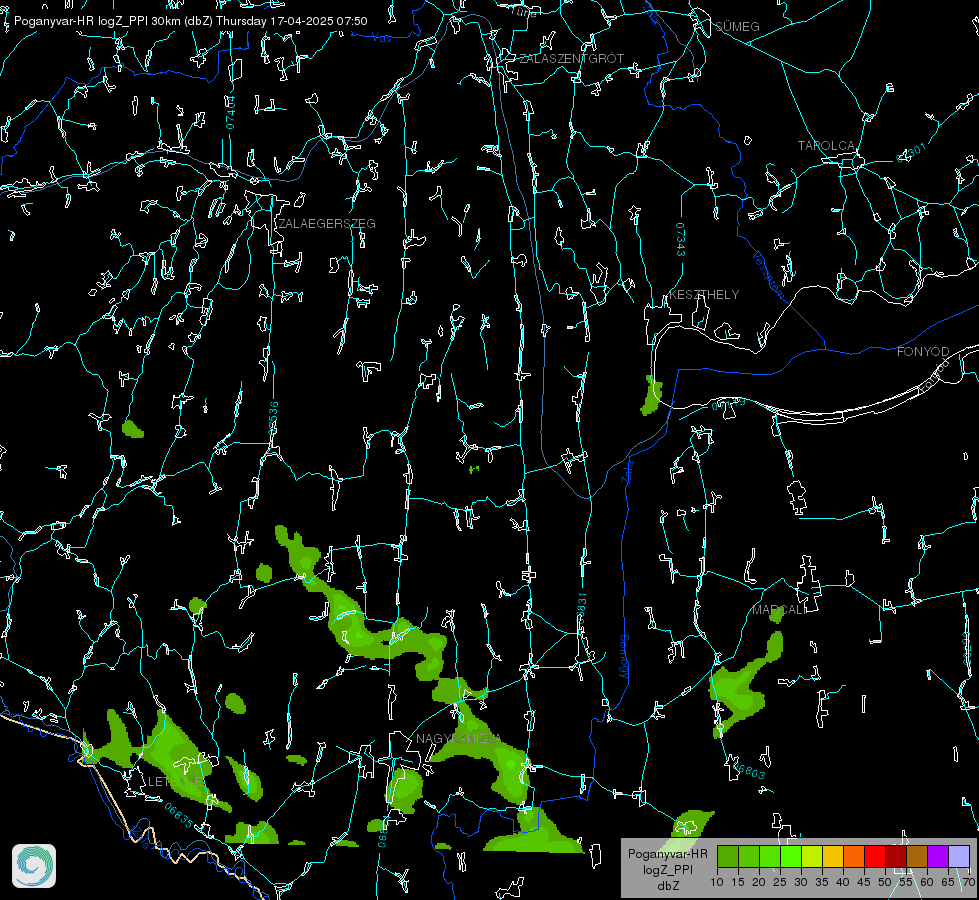Click the dbZ unit label in legend
The width and height of the screenshot is (979, 900).
pyautogui.click(x=667, y=886)
